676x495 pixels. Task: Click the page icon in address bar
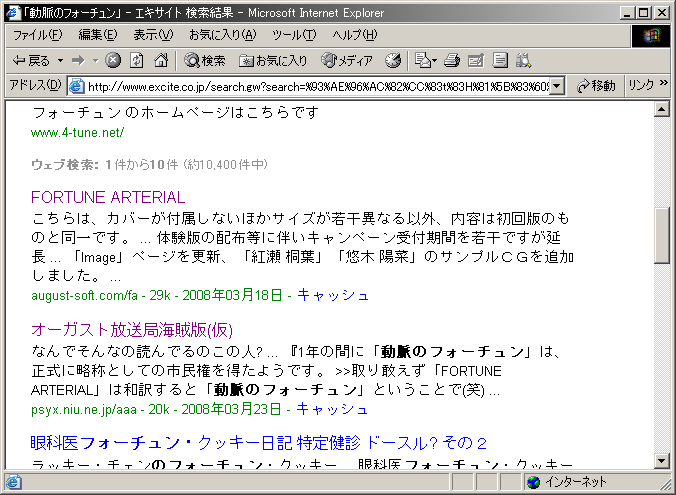click(x=77, y=86)
